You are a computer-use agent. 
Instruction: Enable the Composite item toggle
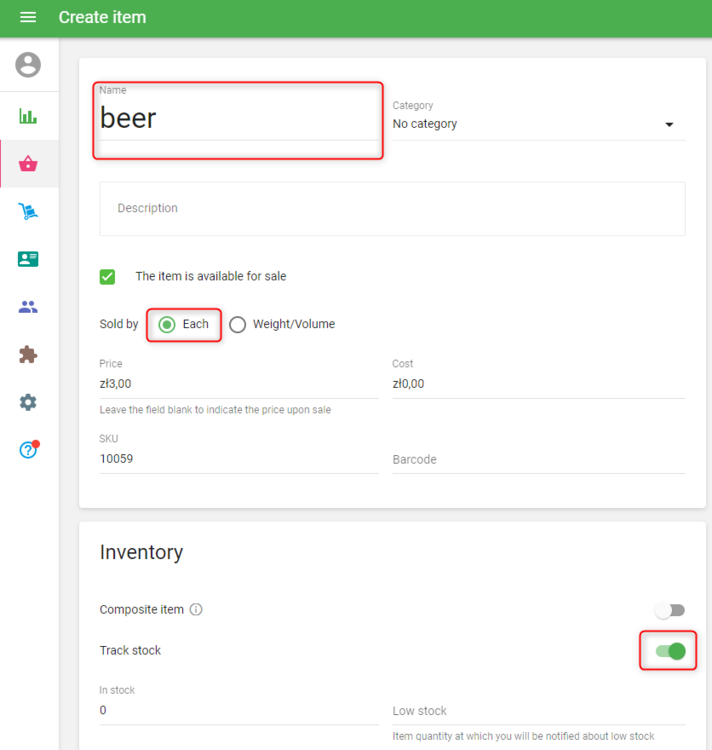click(670, 610)
